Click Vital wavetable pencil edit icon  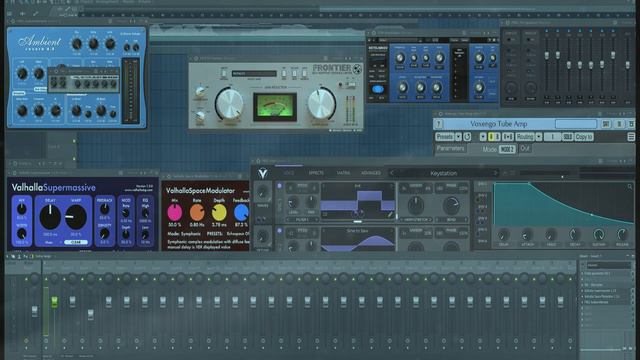(x=390, y=213)
